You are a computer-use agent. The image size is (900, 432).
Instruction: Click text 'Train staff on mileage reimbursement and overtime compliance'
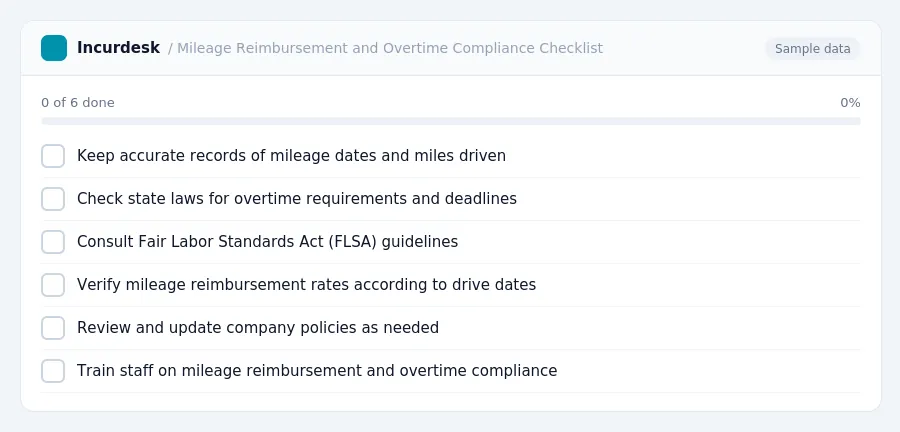coord(317,371)
